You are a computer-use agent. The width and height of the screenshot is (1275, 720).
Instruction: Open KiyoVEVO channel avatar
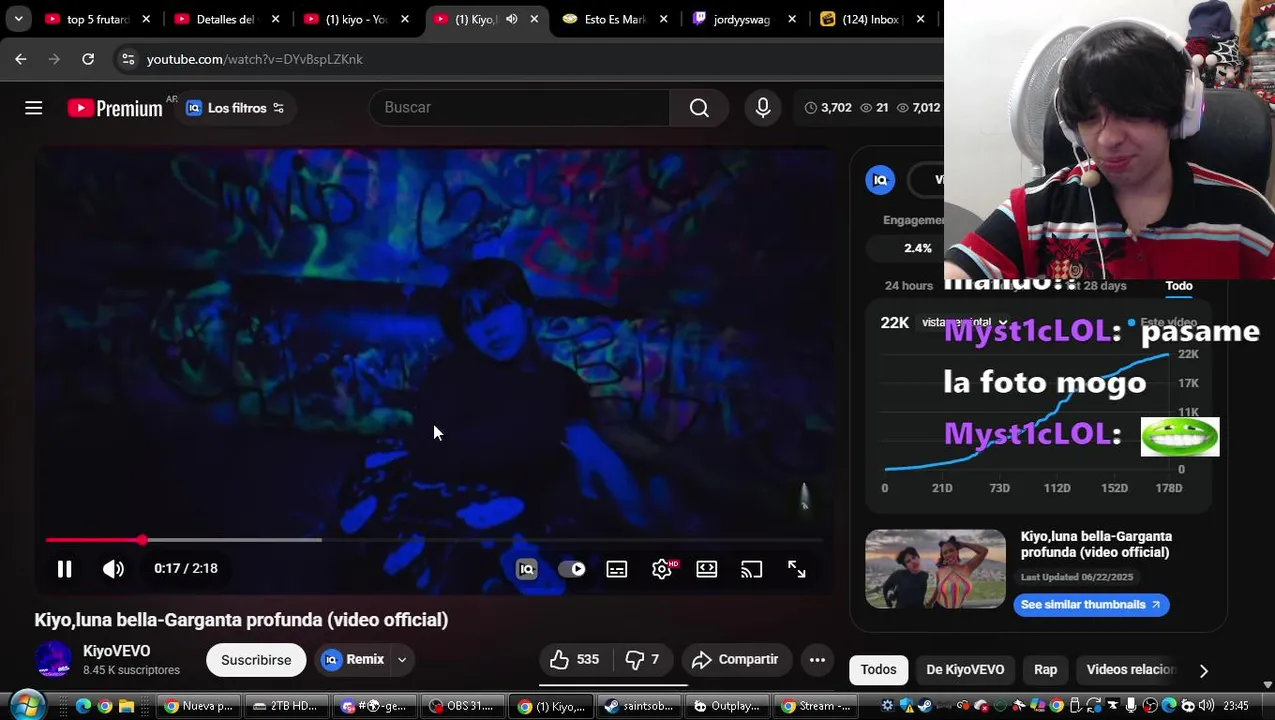[54, 660]
